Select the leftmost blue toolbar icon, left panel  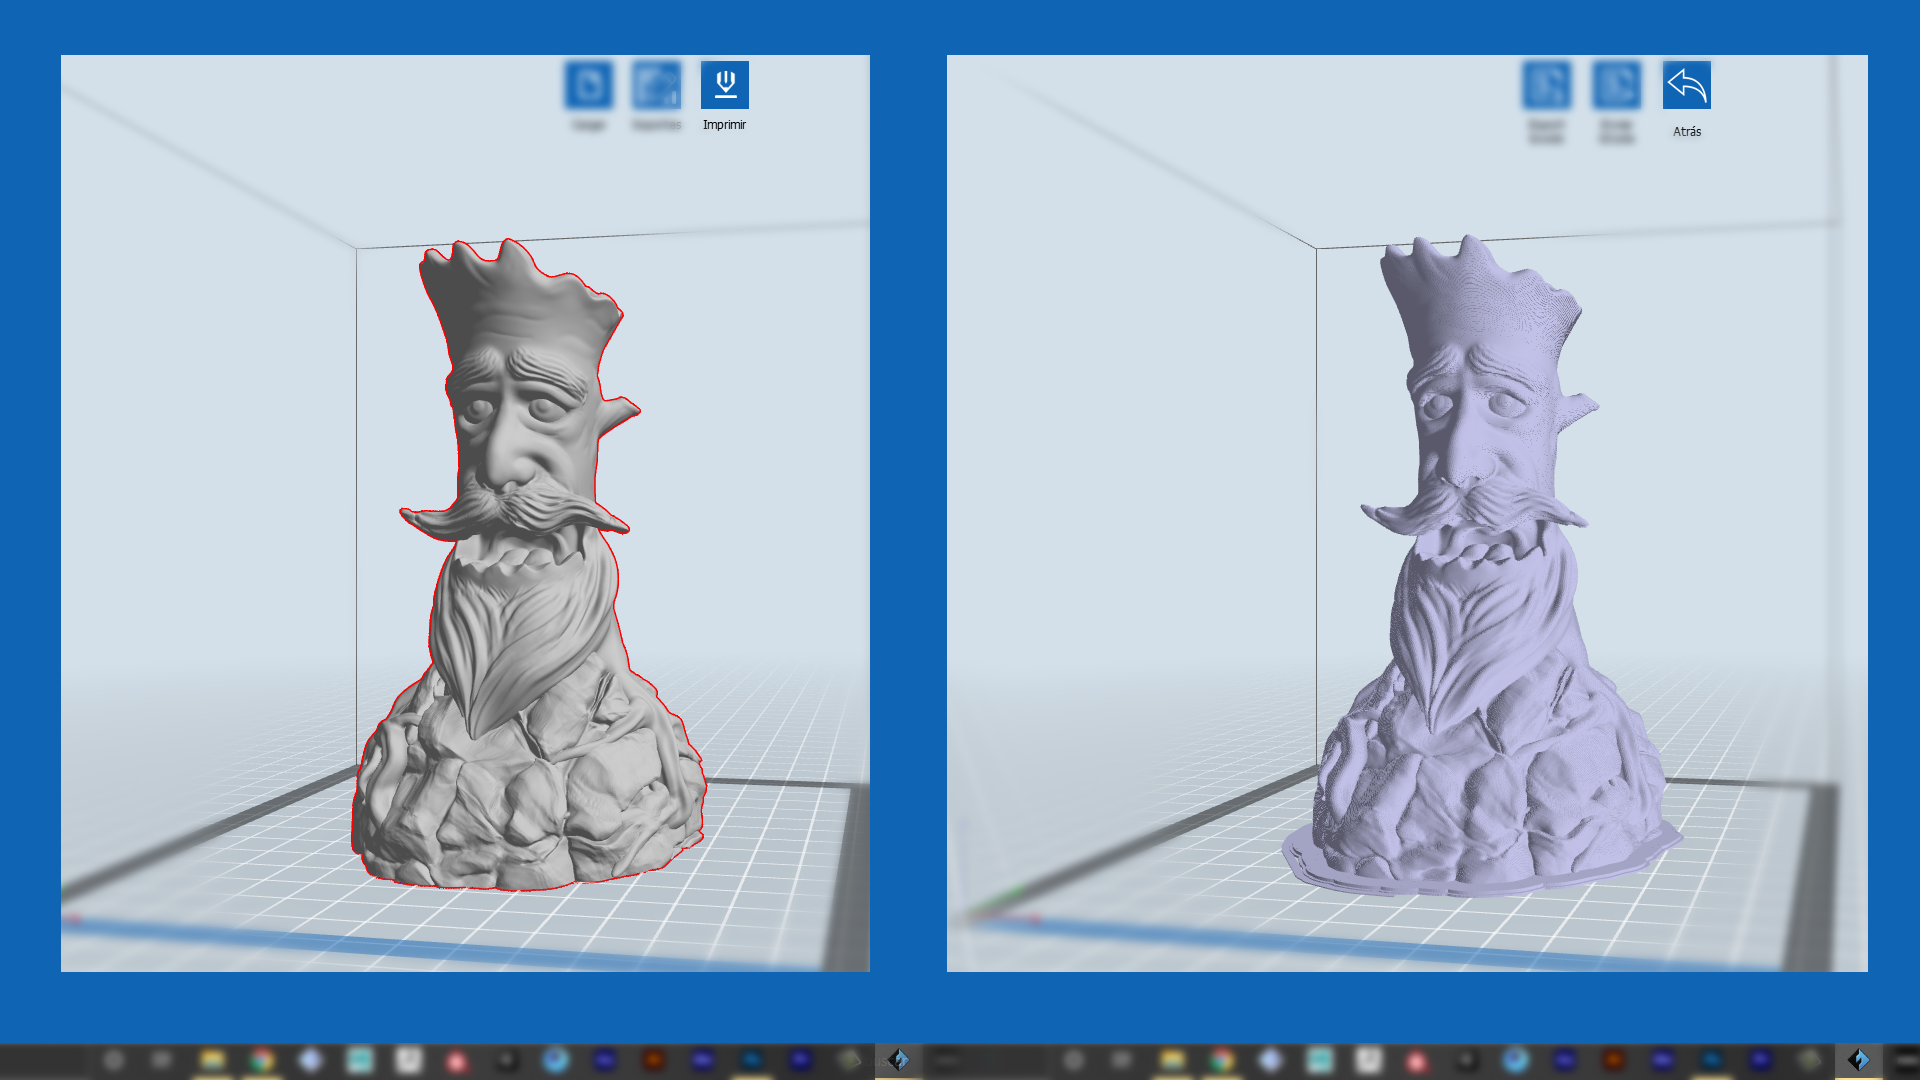(x=589, y=86)
